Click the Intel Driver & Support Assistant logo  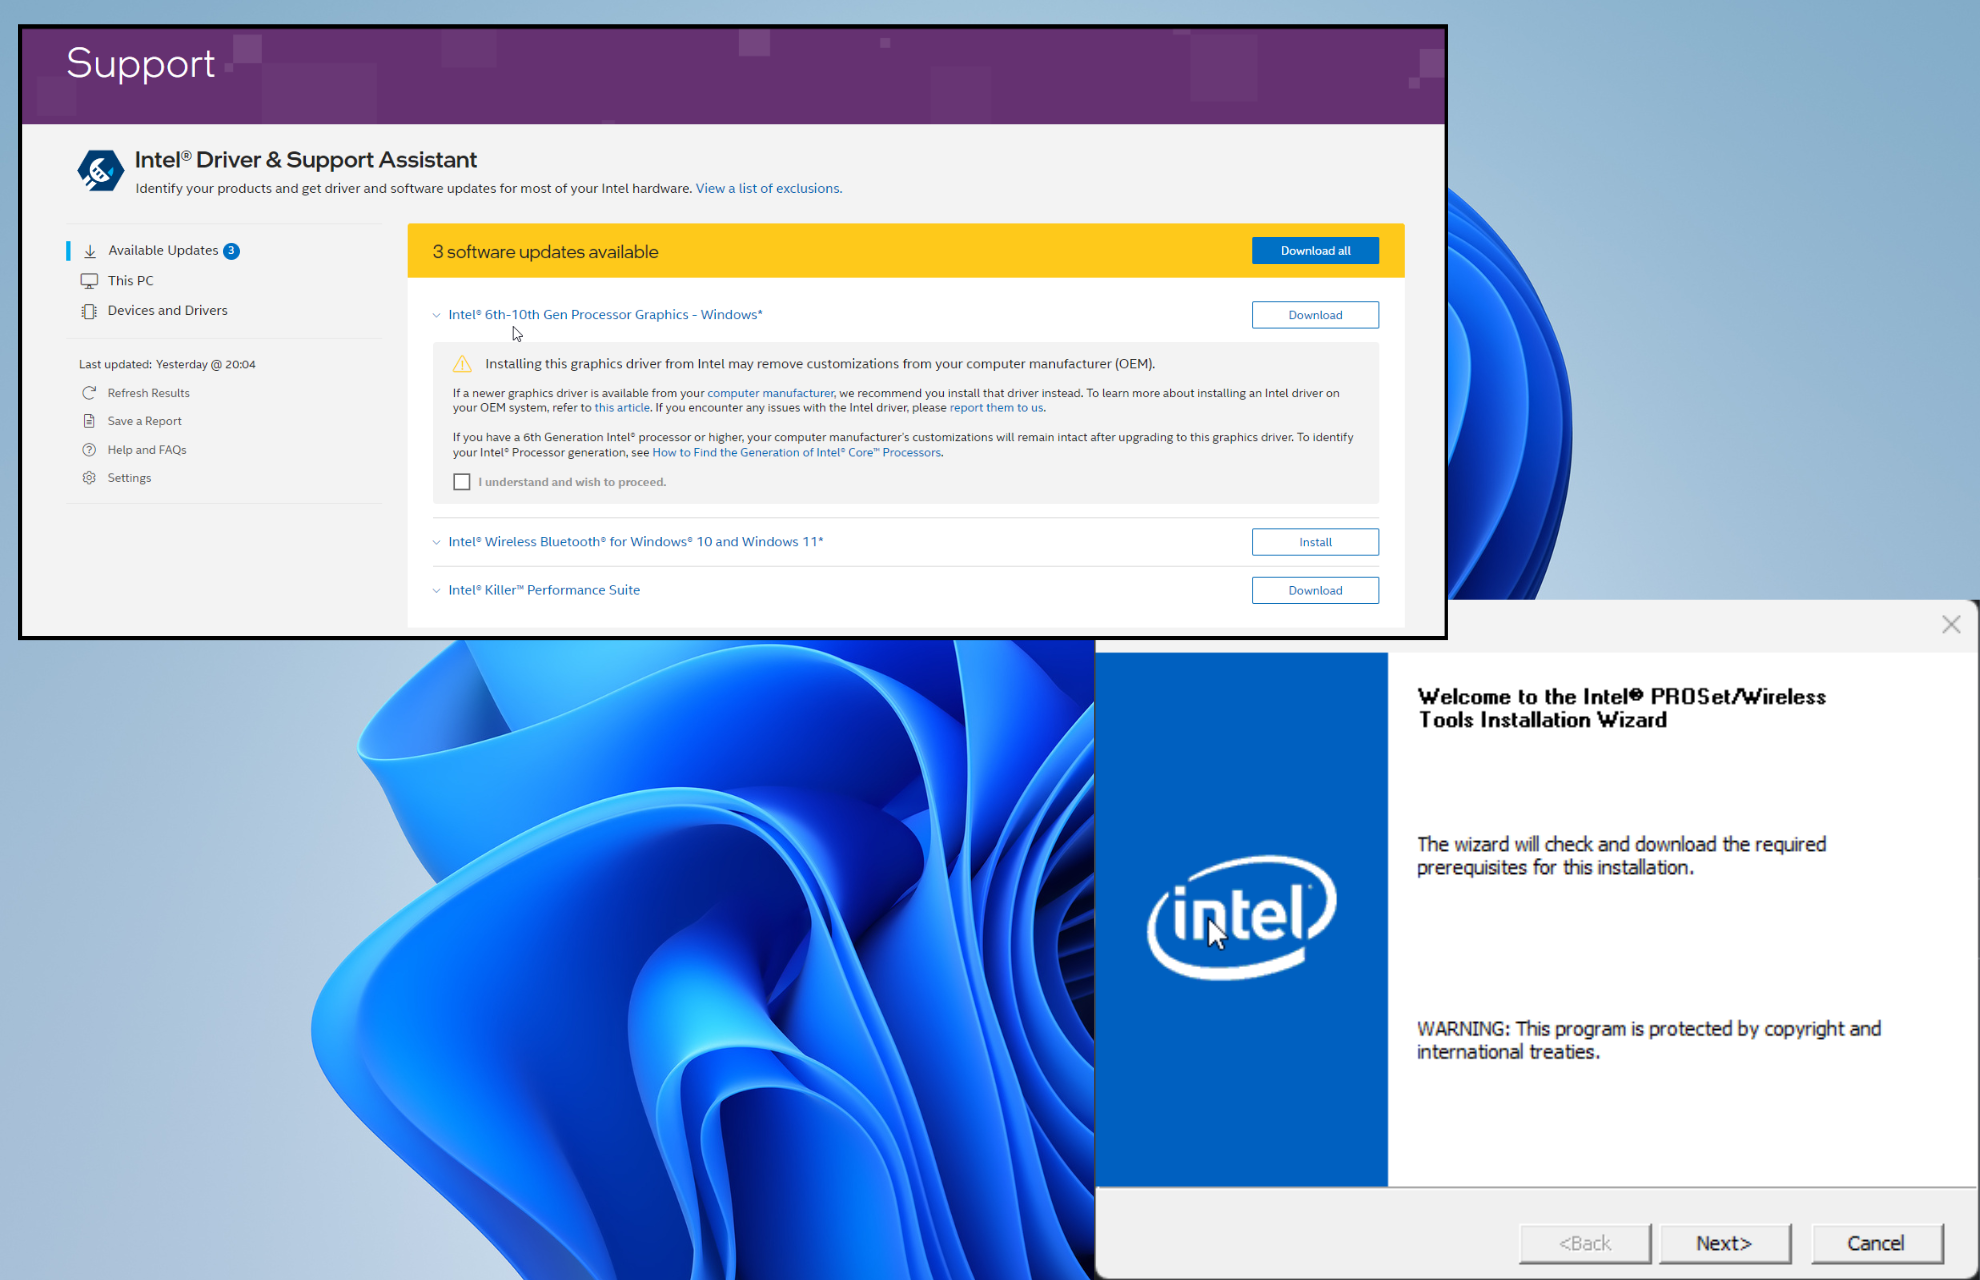point(100,171)
